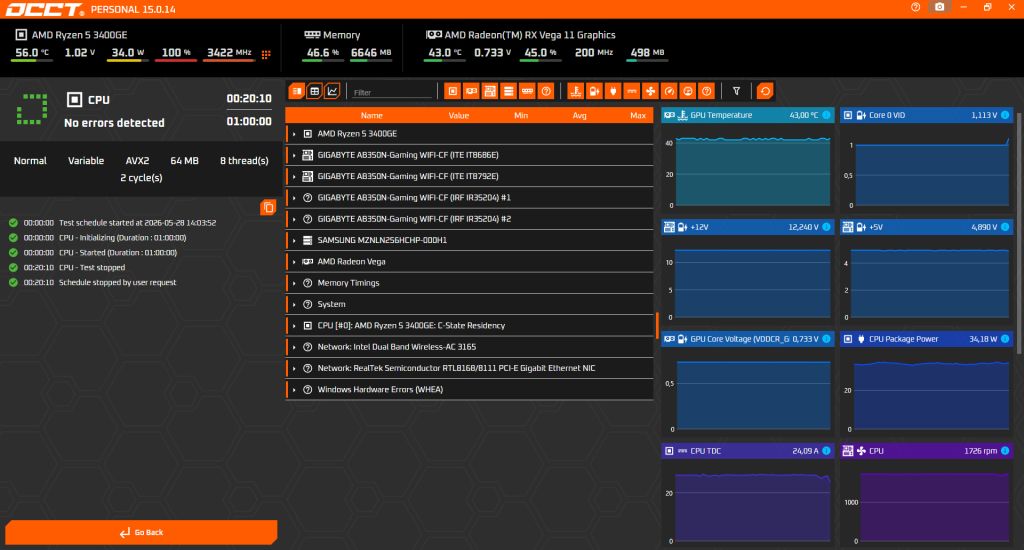1024x550 pixels.
Task: Select the Intel Dual Band Wireless-AC 3165 row
Action: pos(470,347)
